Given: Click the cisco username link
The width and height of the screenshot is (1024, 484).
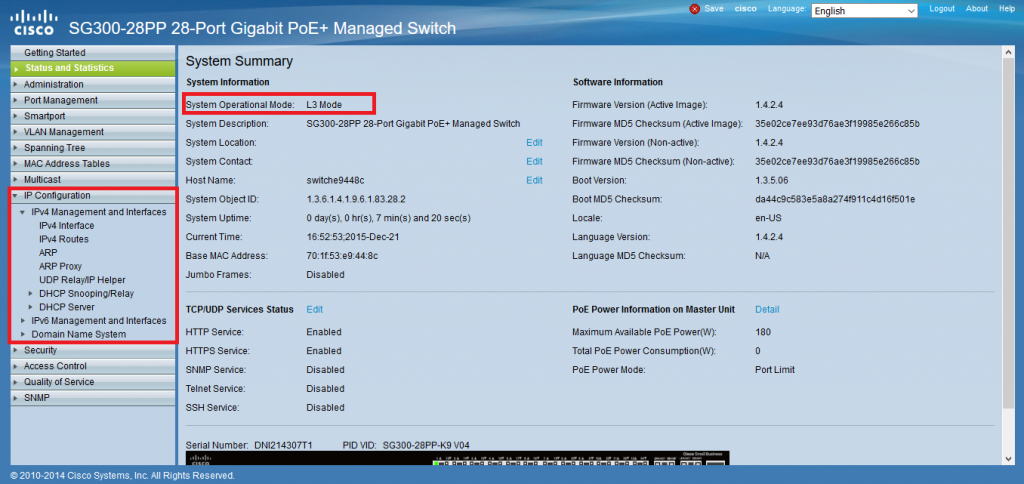Looking at the screenshot, I should (745, 8).
